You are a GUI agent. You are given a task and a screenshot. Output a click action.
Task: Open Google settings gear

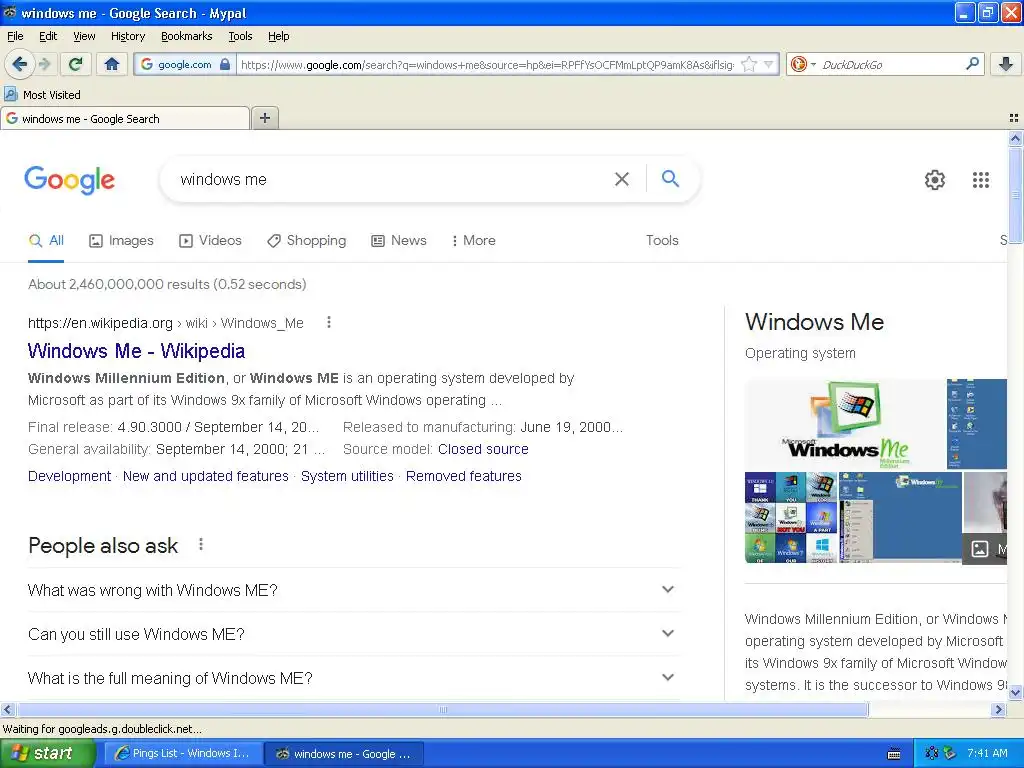(x=935, y=180)
